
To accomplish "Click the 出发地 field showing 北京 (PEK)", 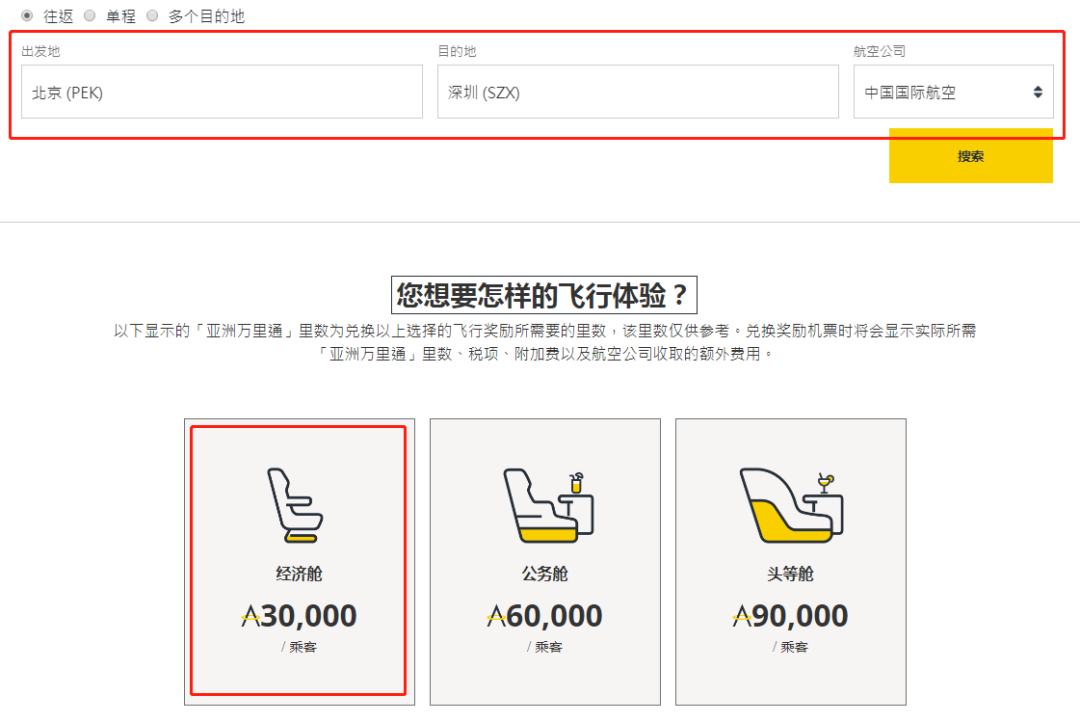I will 222,92.
